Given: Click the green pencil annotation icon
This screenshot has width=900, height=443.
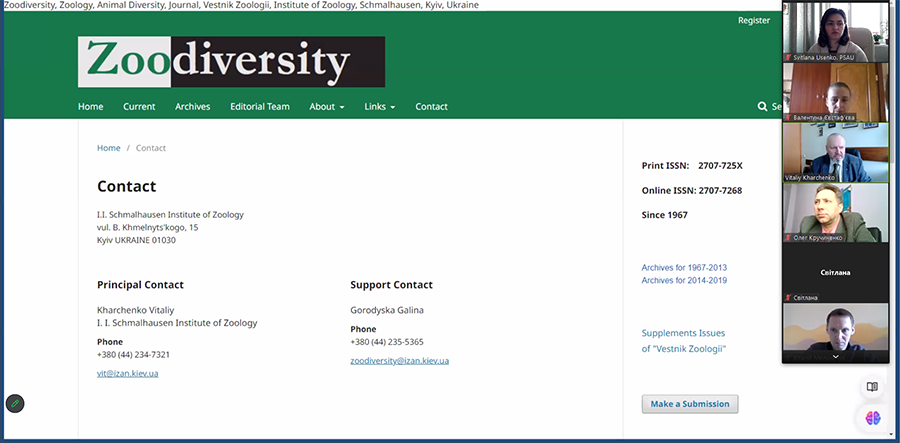Looking at the screenshot, I should (15, 403).
